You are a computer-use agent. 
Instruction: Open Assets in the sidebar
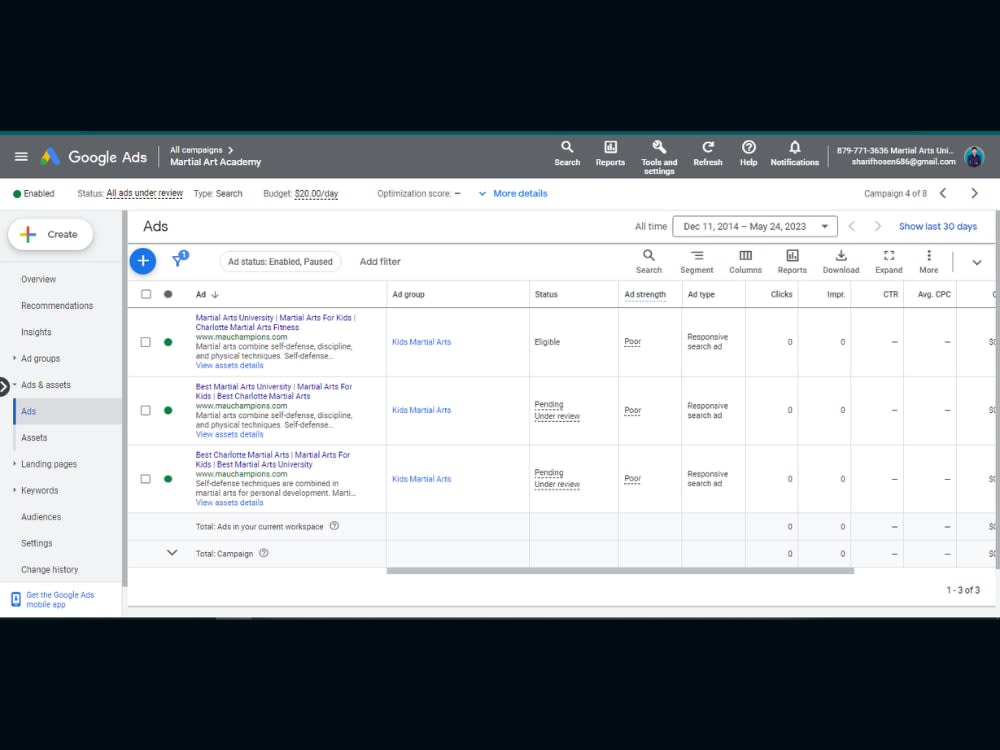point(34,438)
